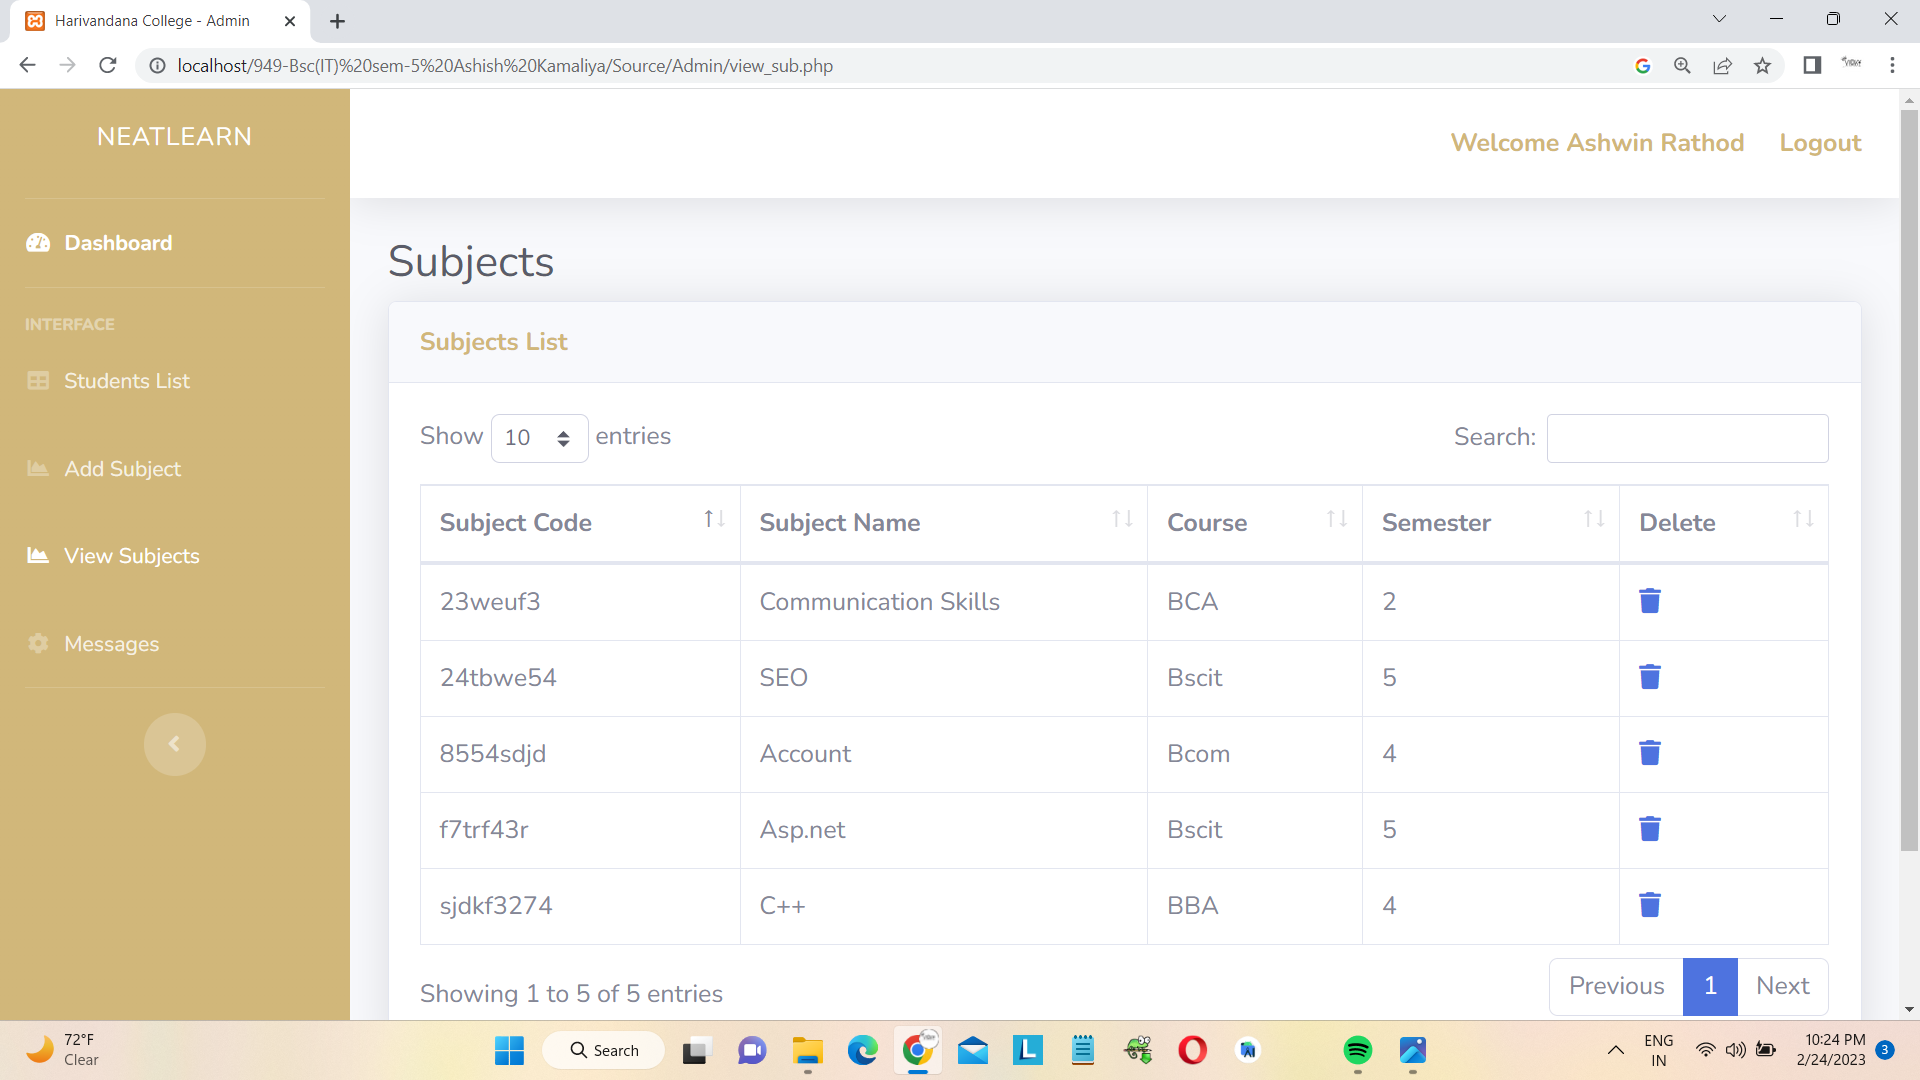Screen dimensions: 1920x1080
Task: Select the Students List sidebar icon
Action: click(38, 381)
